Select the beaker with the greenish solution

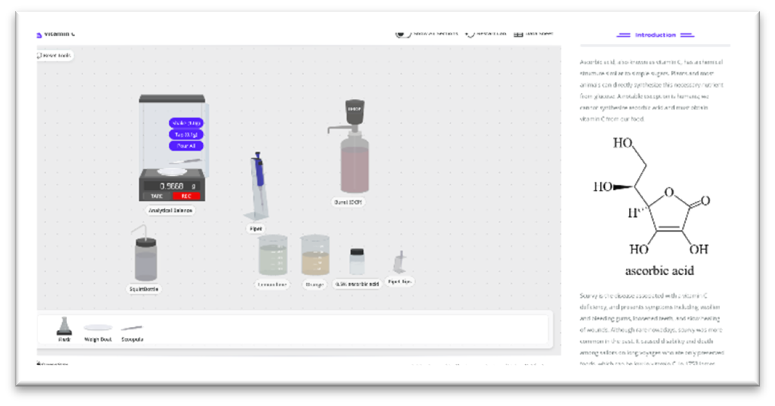coord(273,256)
